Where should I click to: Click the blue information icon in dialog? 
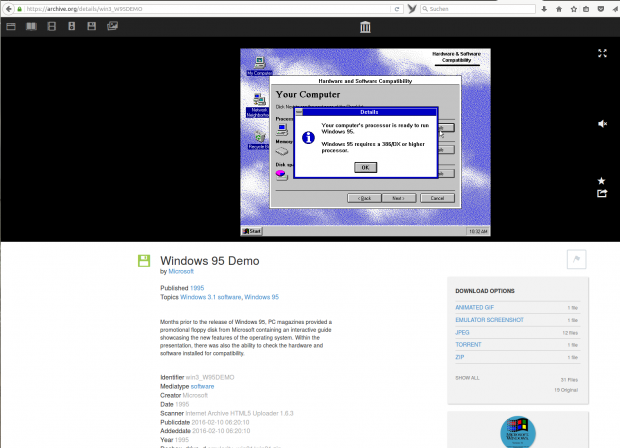point(308,138)
